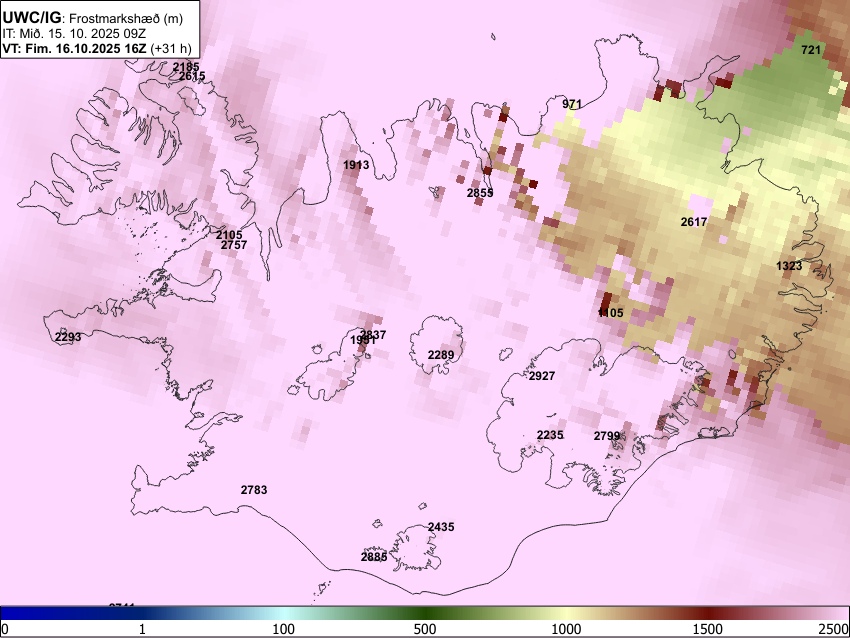The height and width of the screenshot is (638, 850).
Task: Click the map value 2105
Action: (229, 235)
